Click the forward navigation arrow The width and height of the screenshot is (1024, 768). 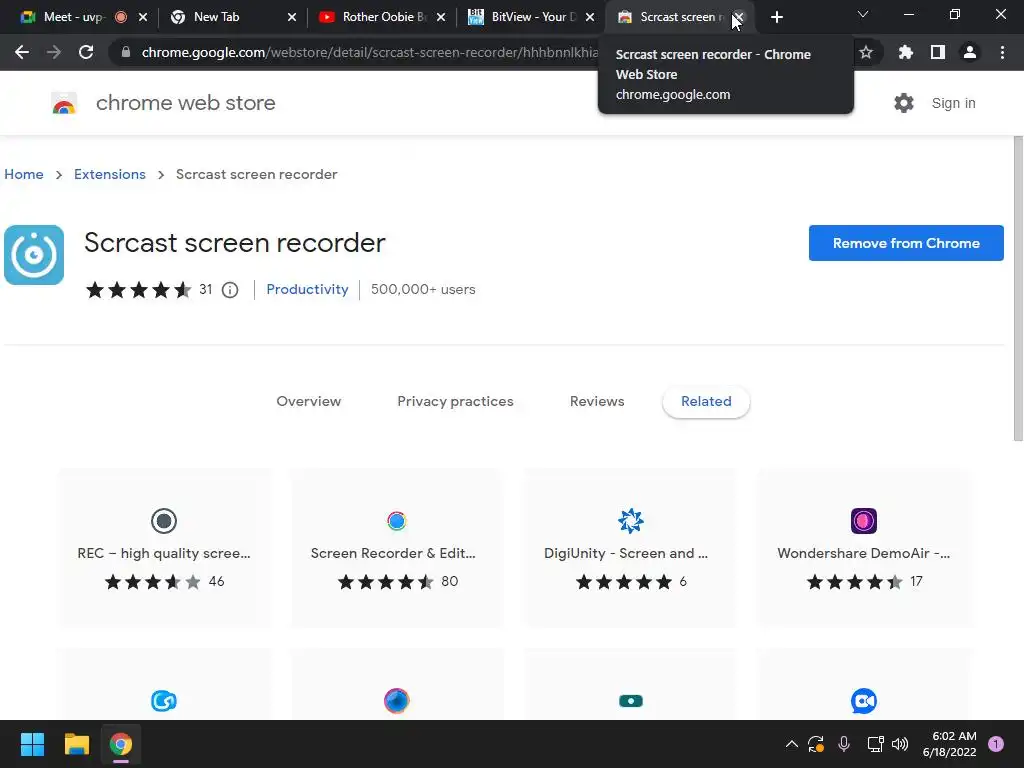tap(54, 52)
